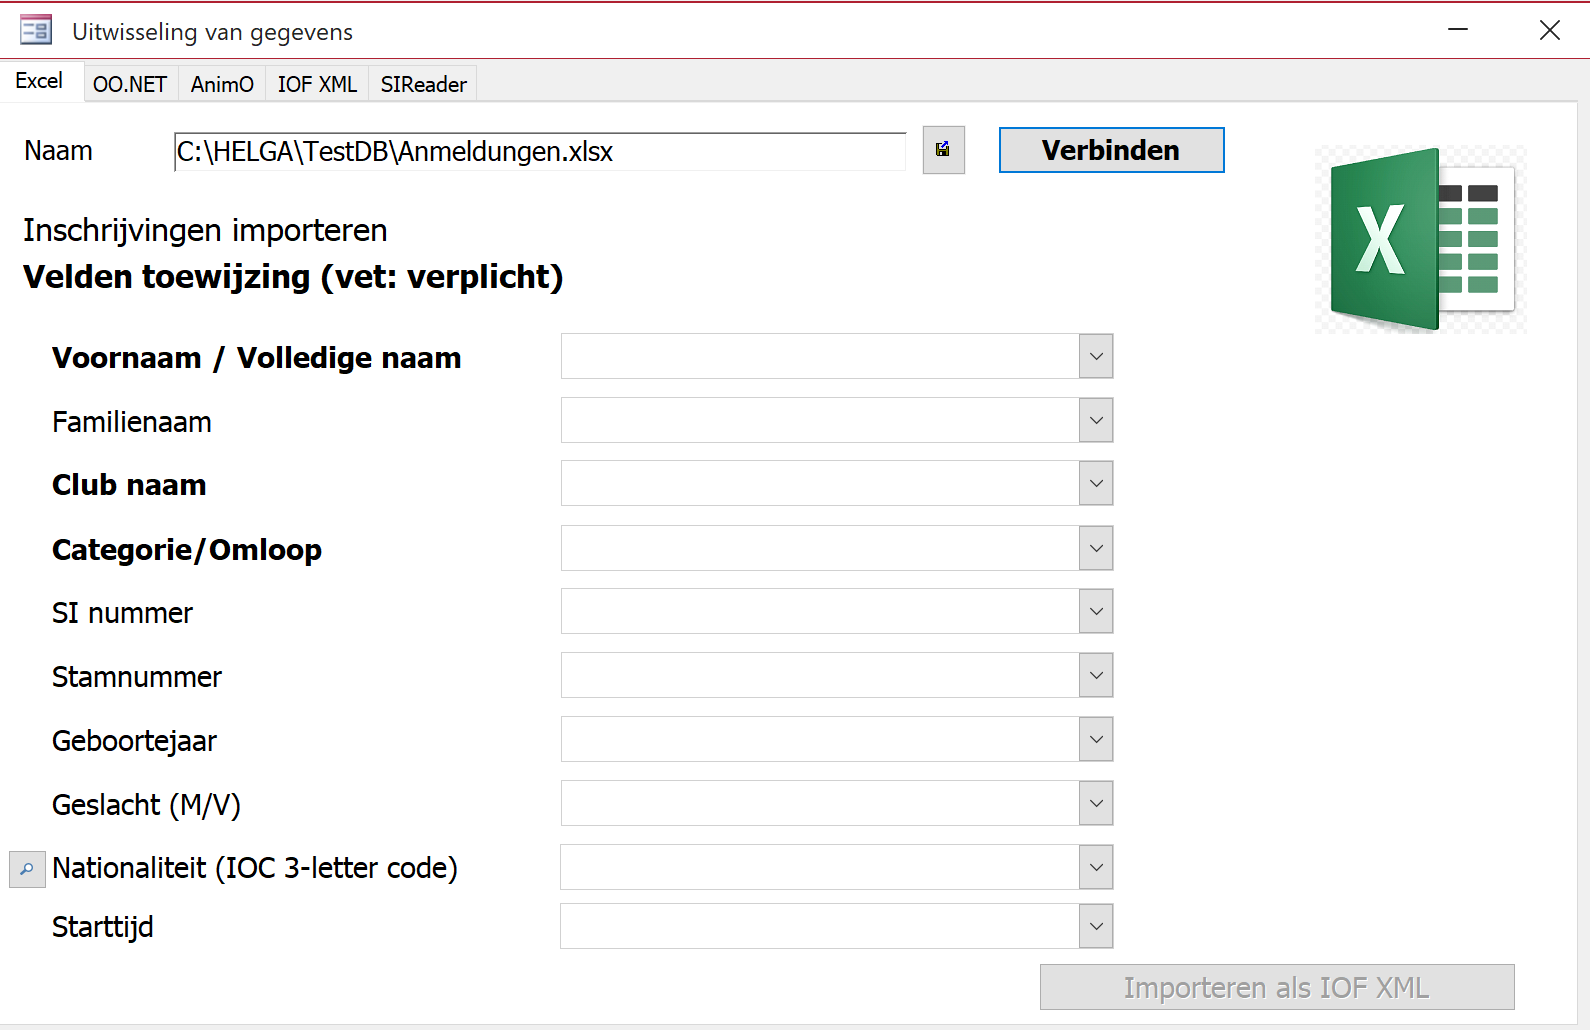The width and height of the screenshot is (1590, 1030).
Task: Expand the Voornaam / Volledige naam dropdown
Action: (x=1096, y=356)
